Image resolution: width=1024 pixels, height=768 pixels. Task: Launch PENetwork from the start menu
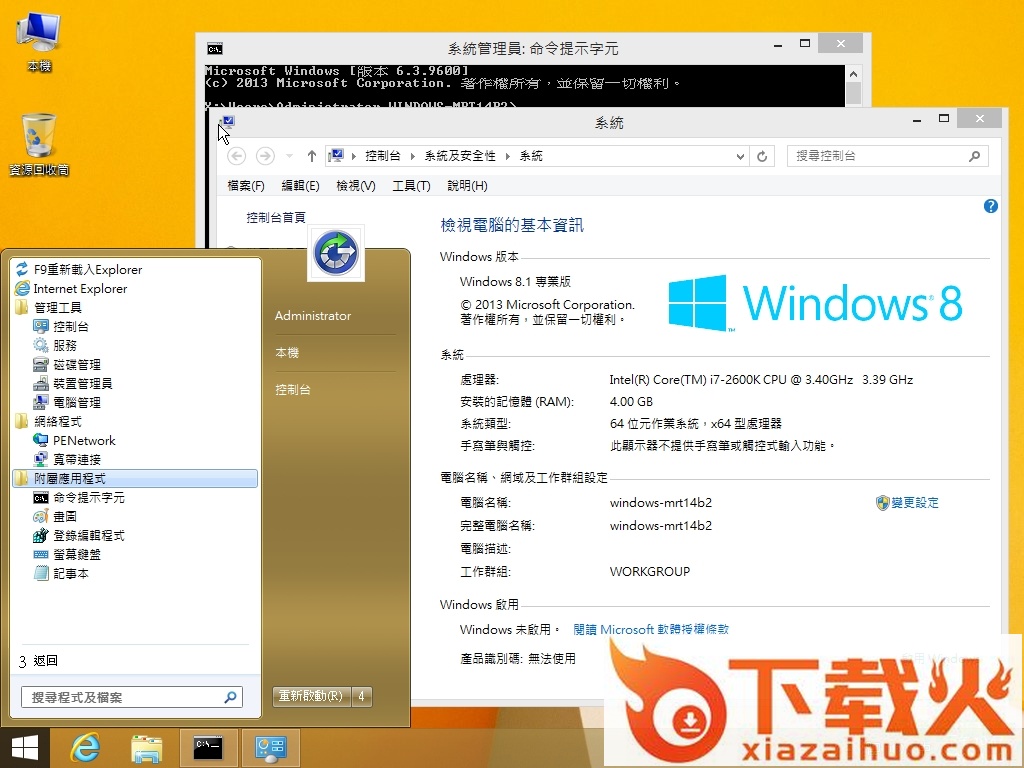[84, 440]
